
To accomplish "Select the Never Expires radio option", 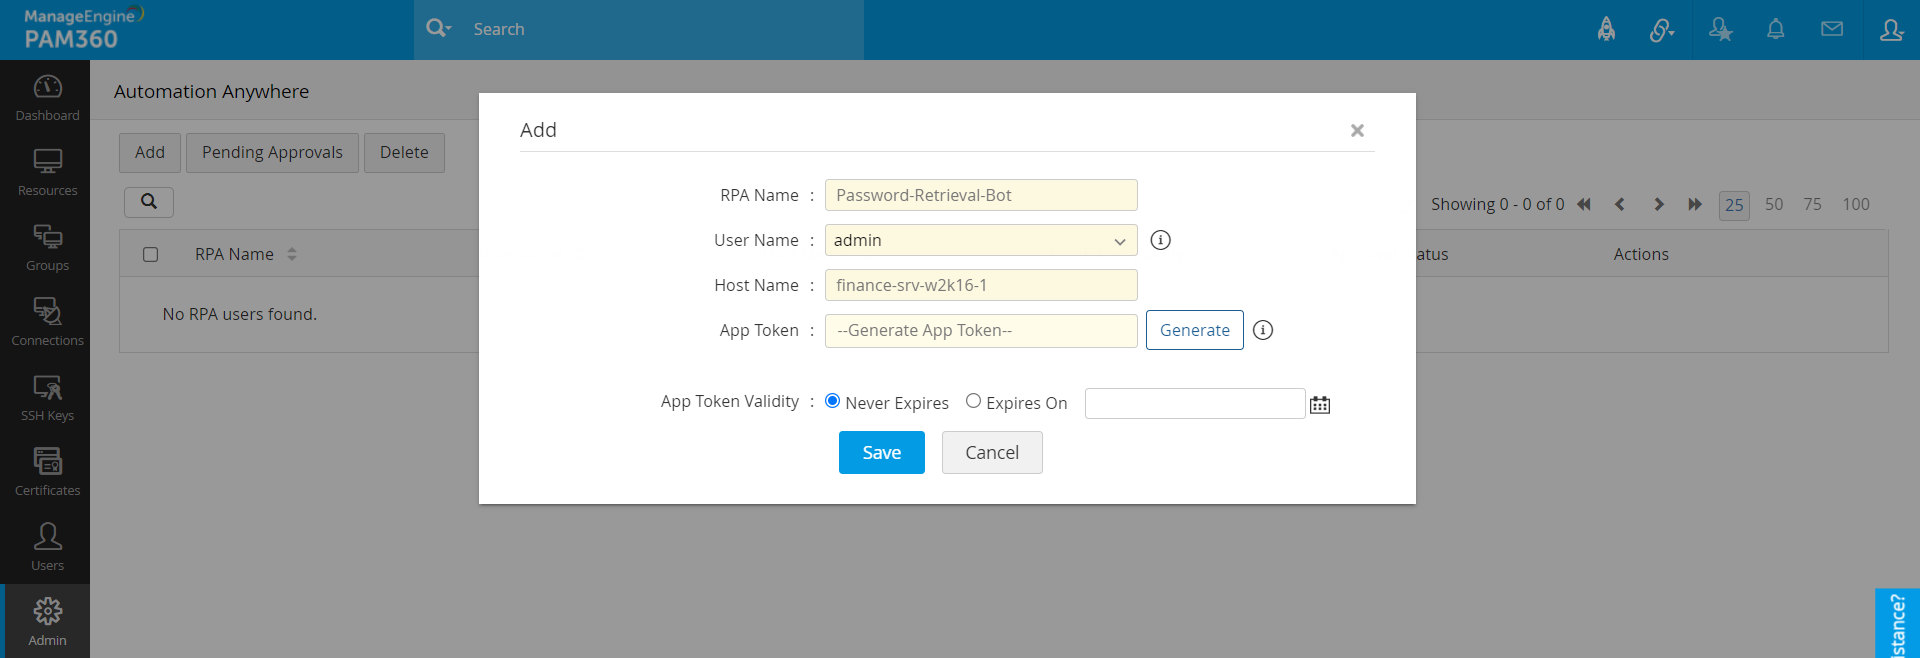I will point(832,401).
